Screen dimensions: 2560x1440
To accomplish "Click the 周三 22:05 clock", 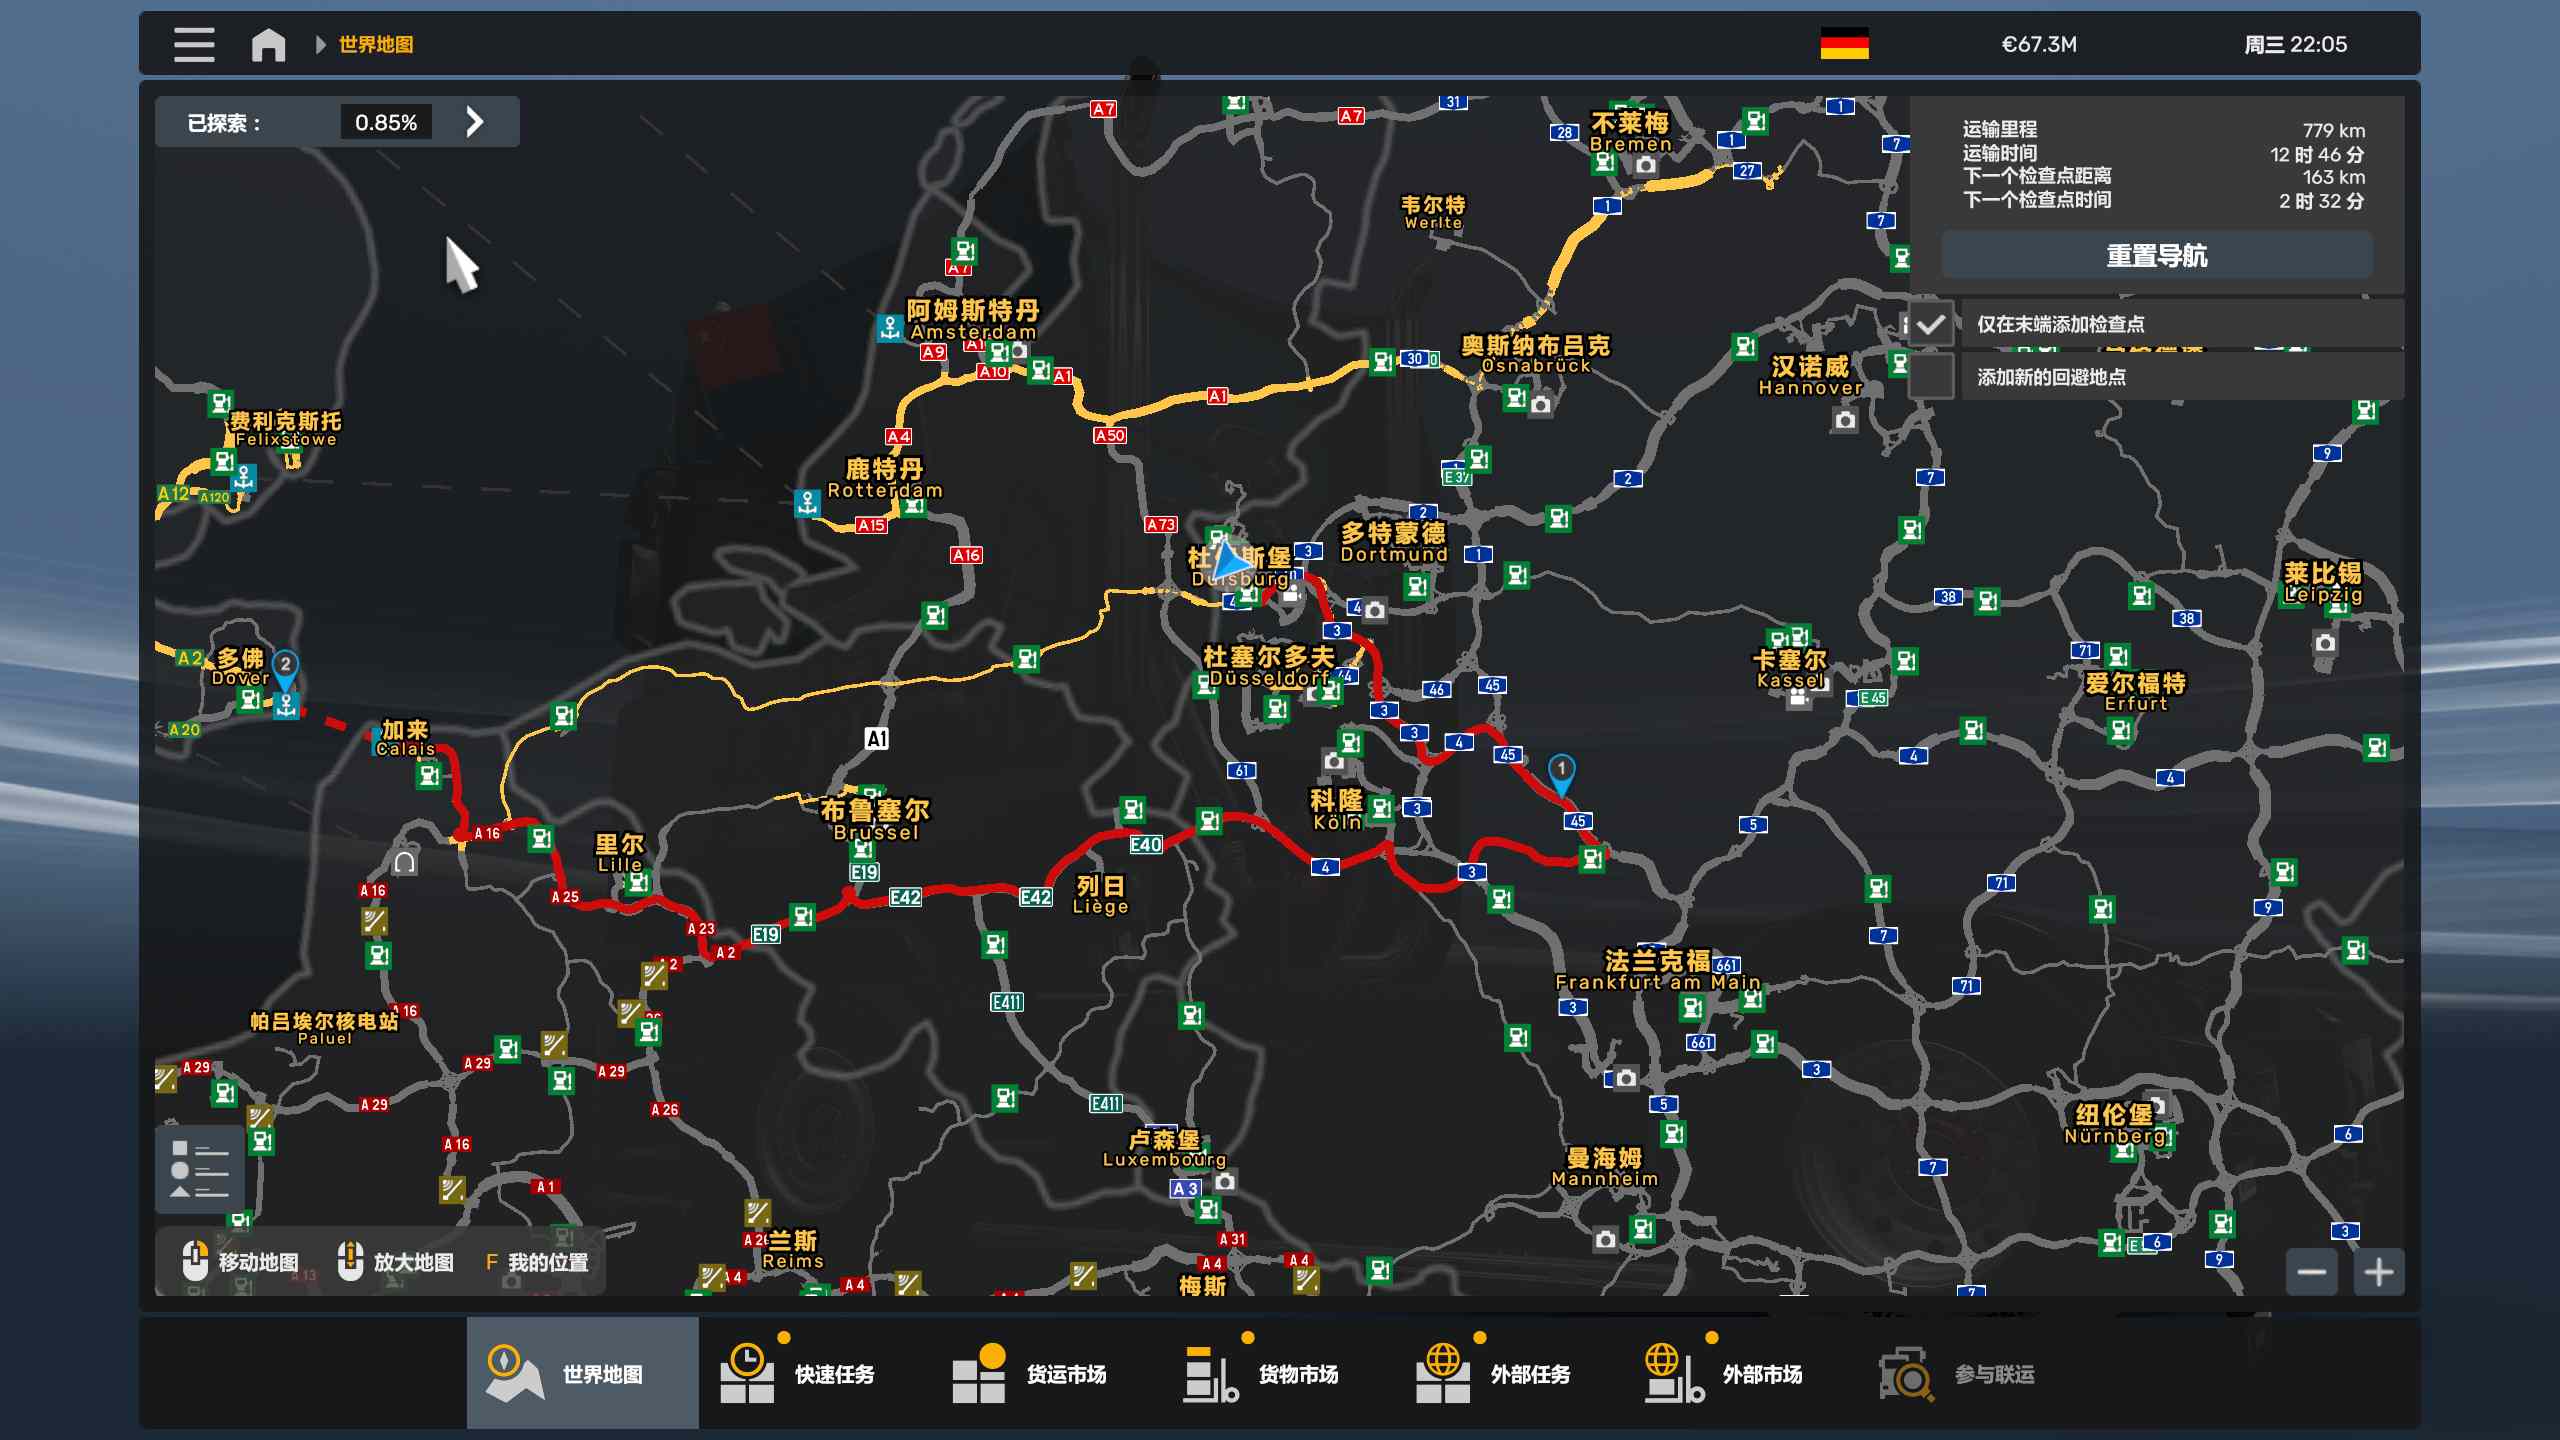I will click(2295, 45).
